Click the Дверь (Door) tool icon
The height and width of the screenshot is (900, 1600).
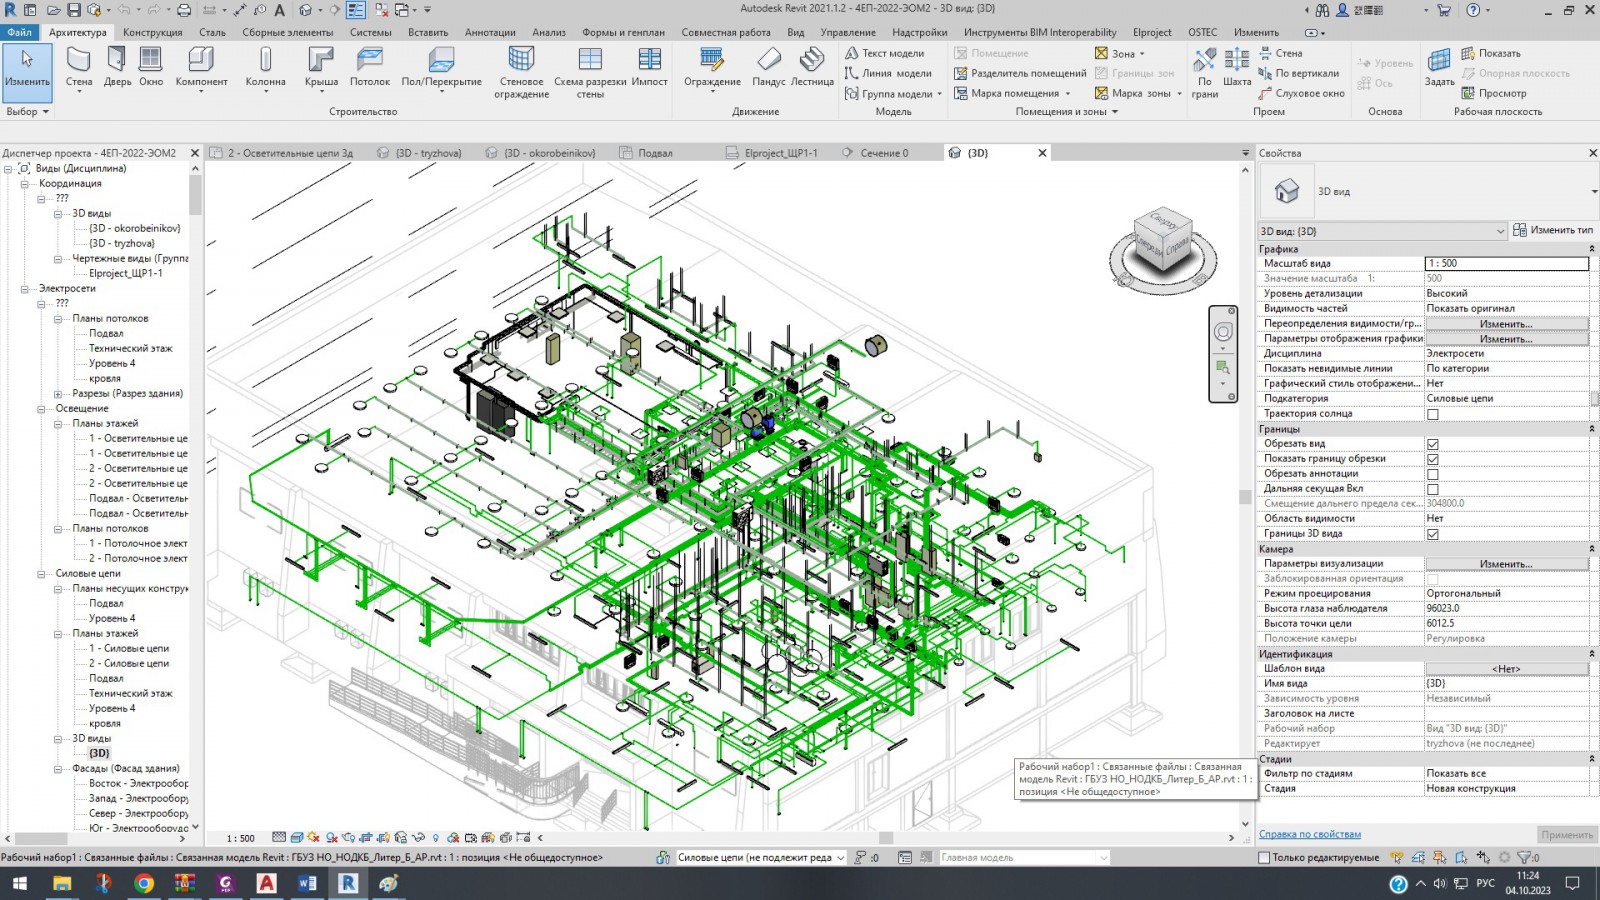pyautogui.click(x=117, y=66)
